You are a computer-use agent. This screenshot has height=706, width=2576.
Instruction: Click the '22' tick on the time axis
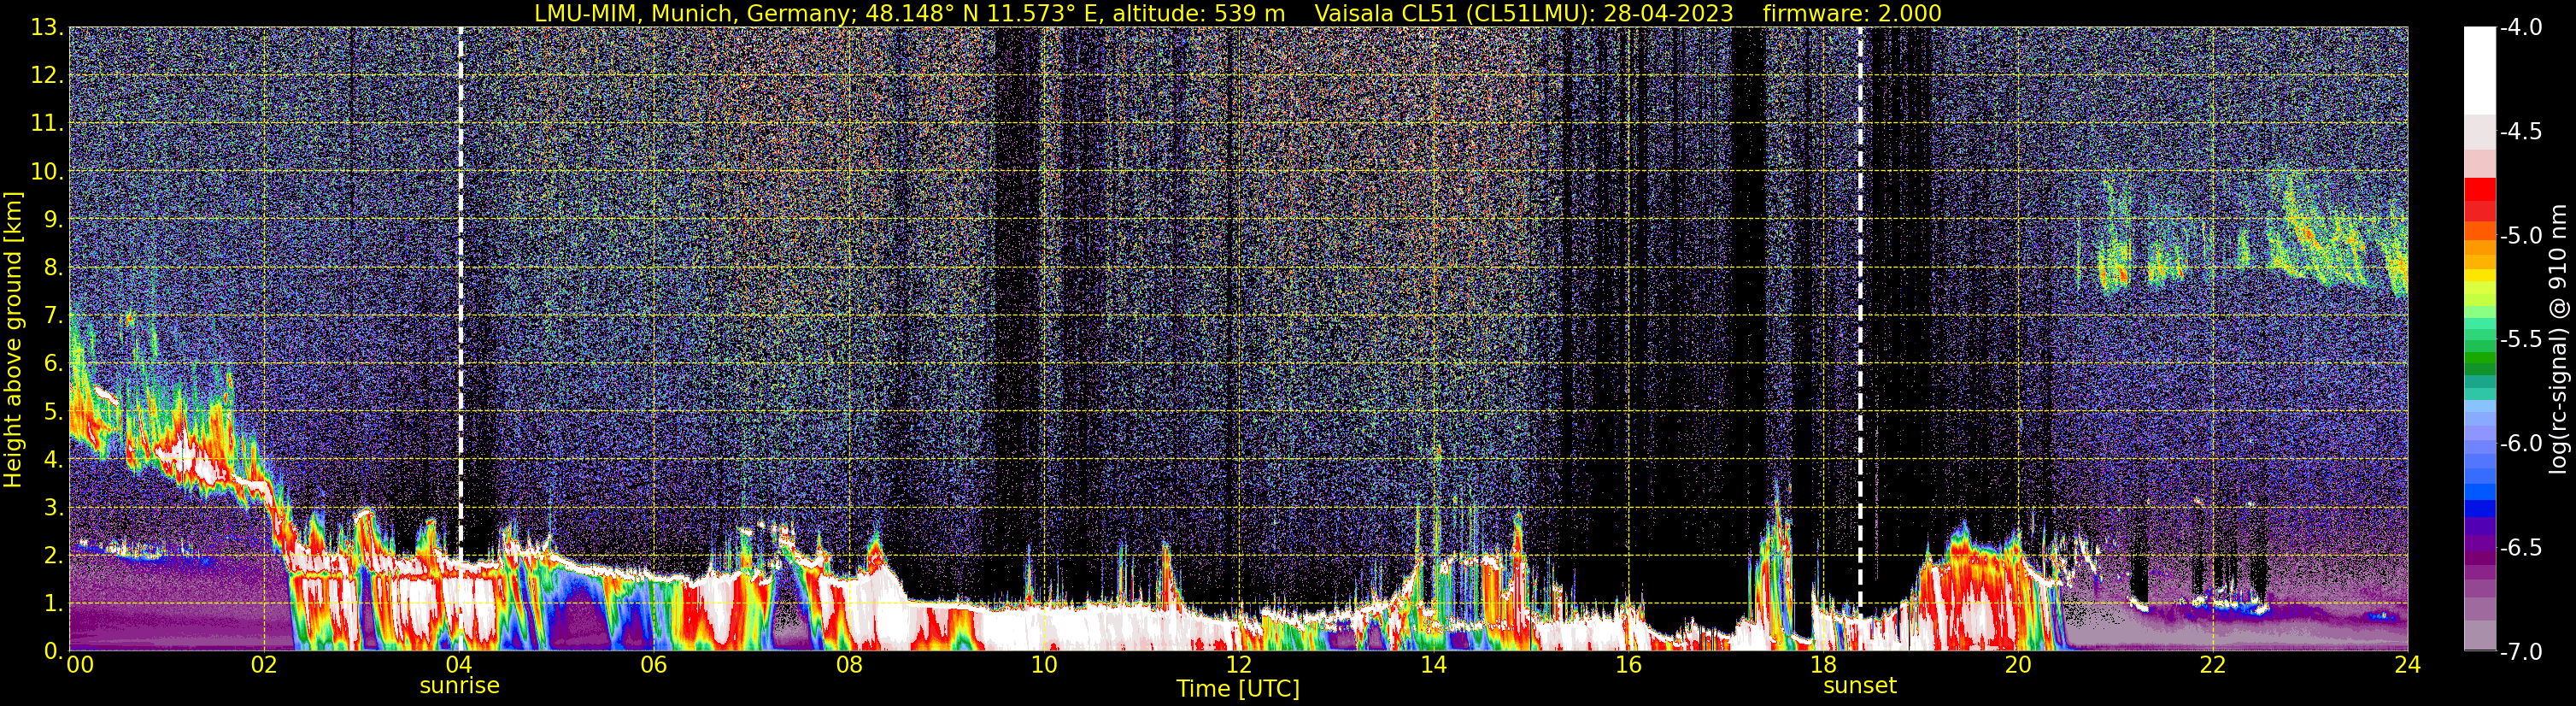click(2213, 665)
